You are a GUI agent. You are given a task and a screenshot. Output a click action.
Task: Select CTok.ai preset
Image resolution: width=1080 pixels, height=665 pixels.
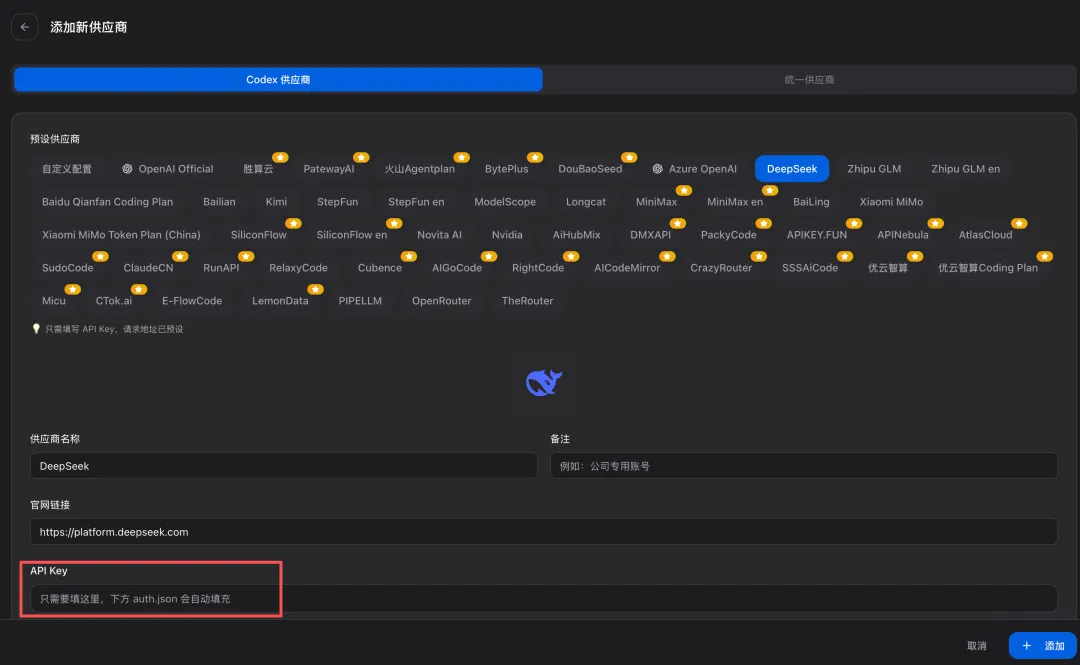[114, 301]
